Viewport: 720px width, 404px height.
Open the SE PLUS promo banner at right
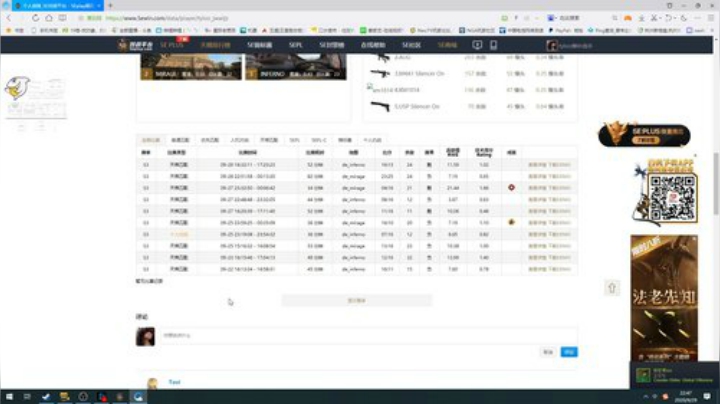pyautogui.click(x=644, y=135)
